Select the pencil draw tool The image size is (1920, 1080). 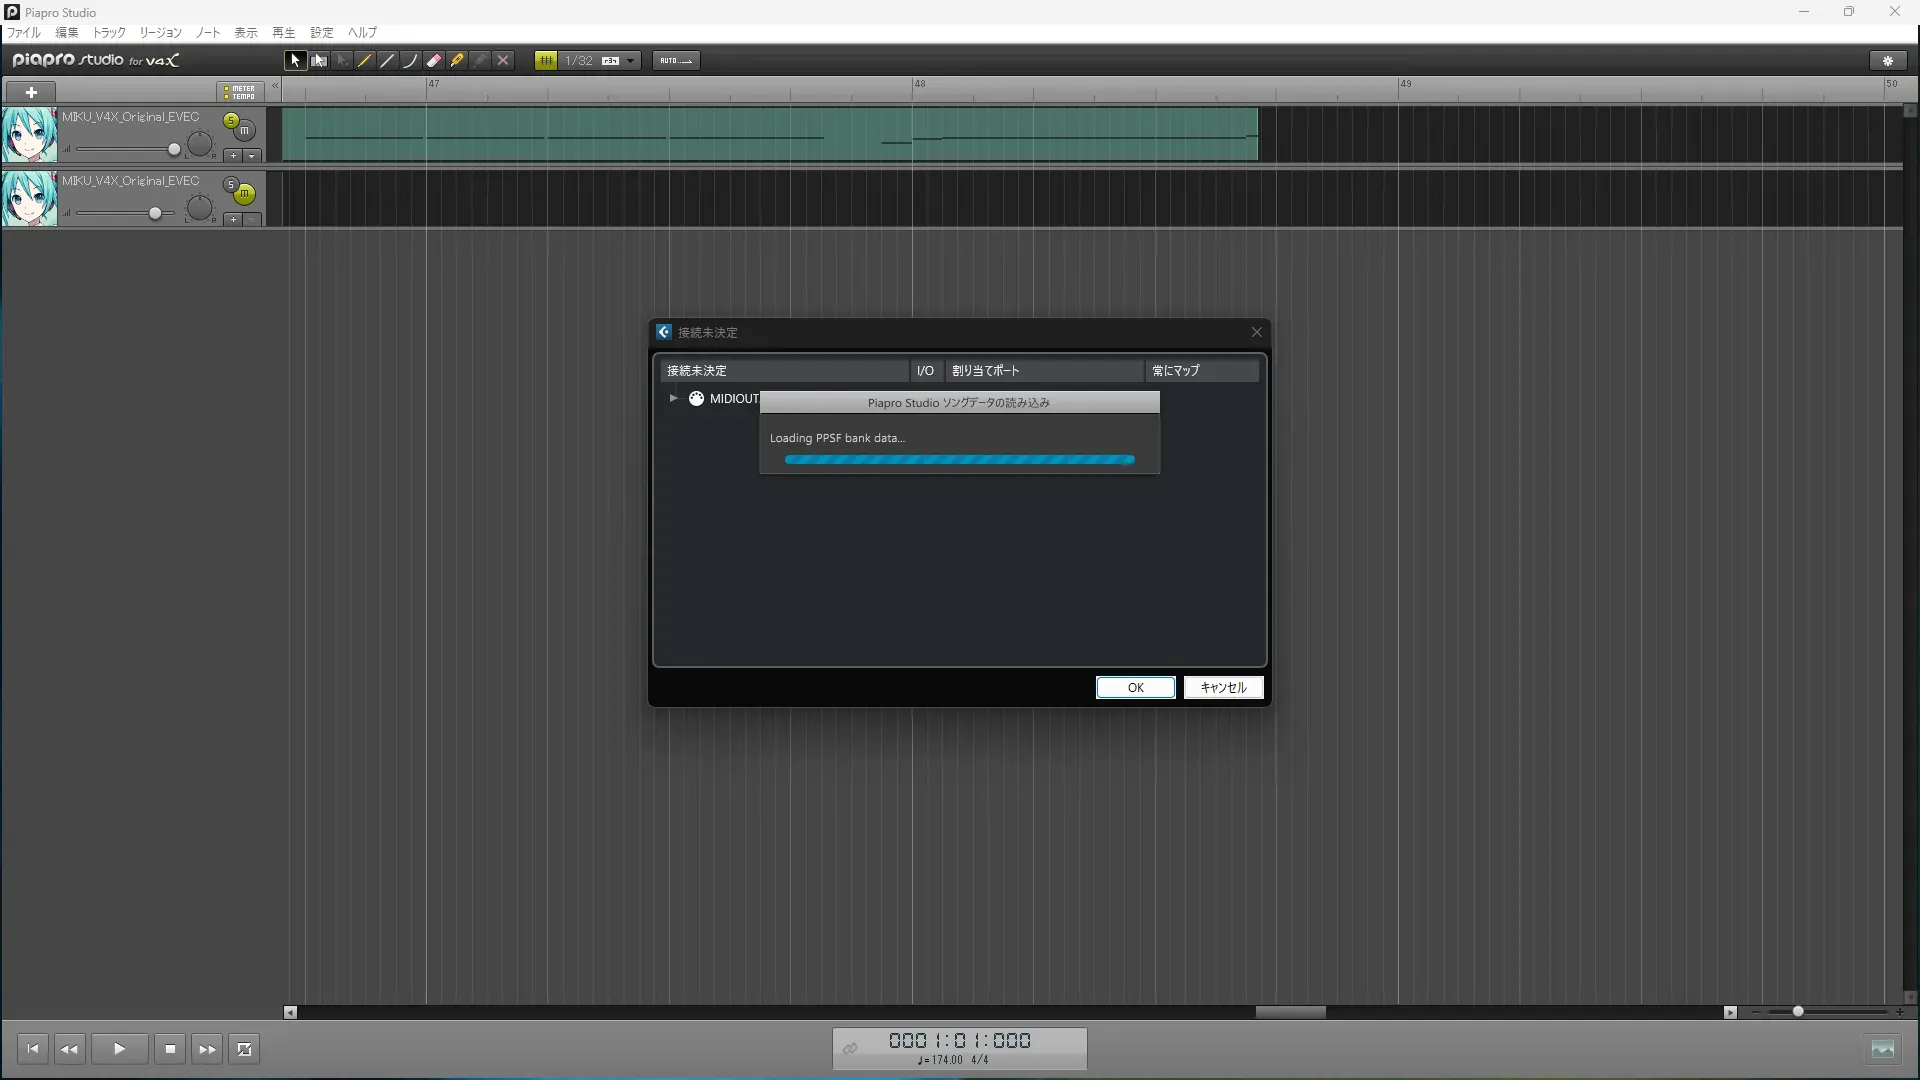point(365,61)
